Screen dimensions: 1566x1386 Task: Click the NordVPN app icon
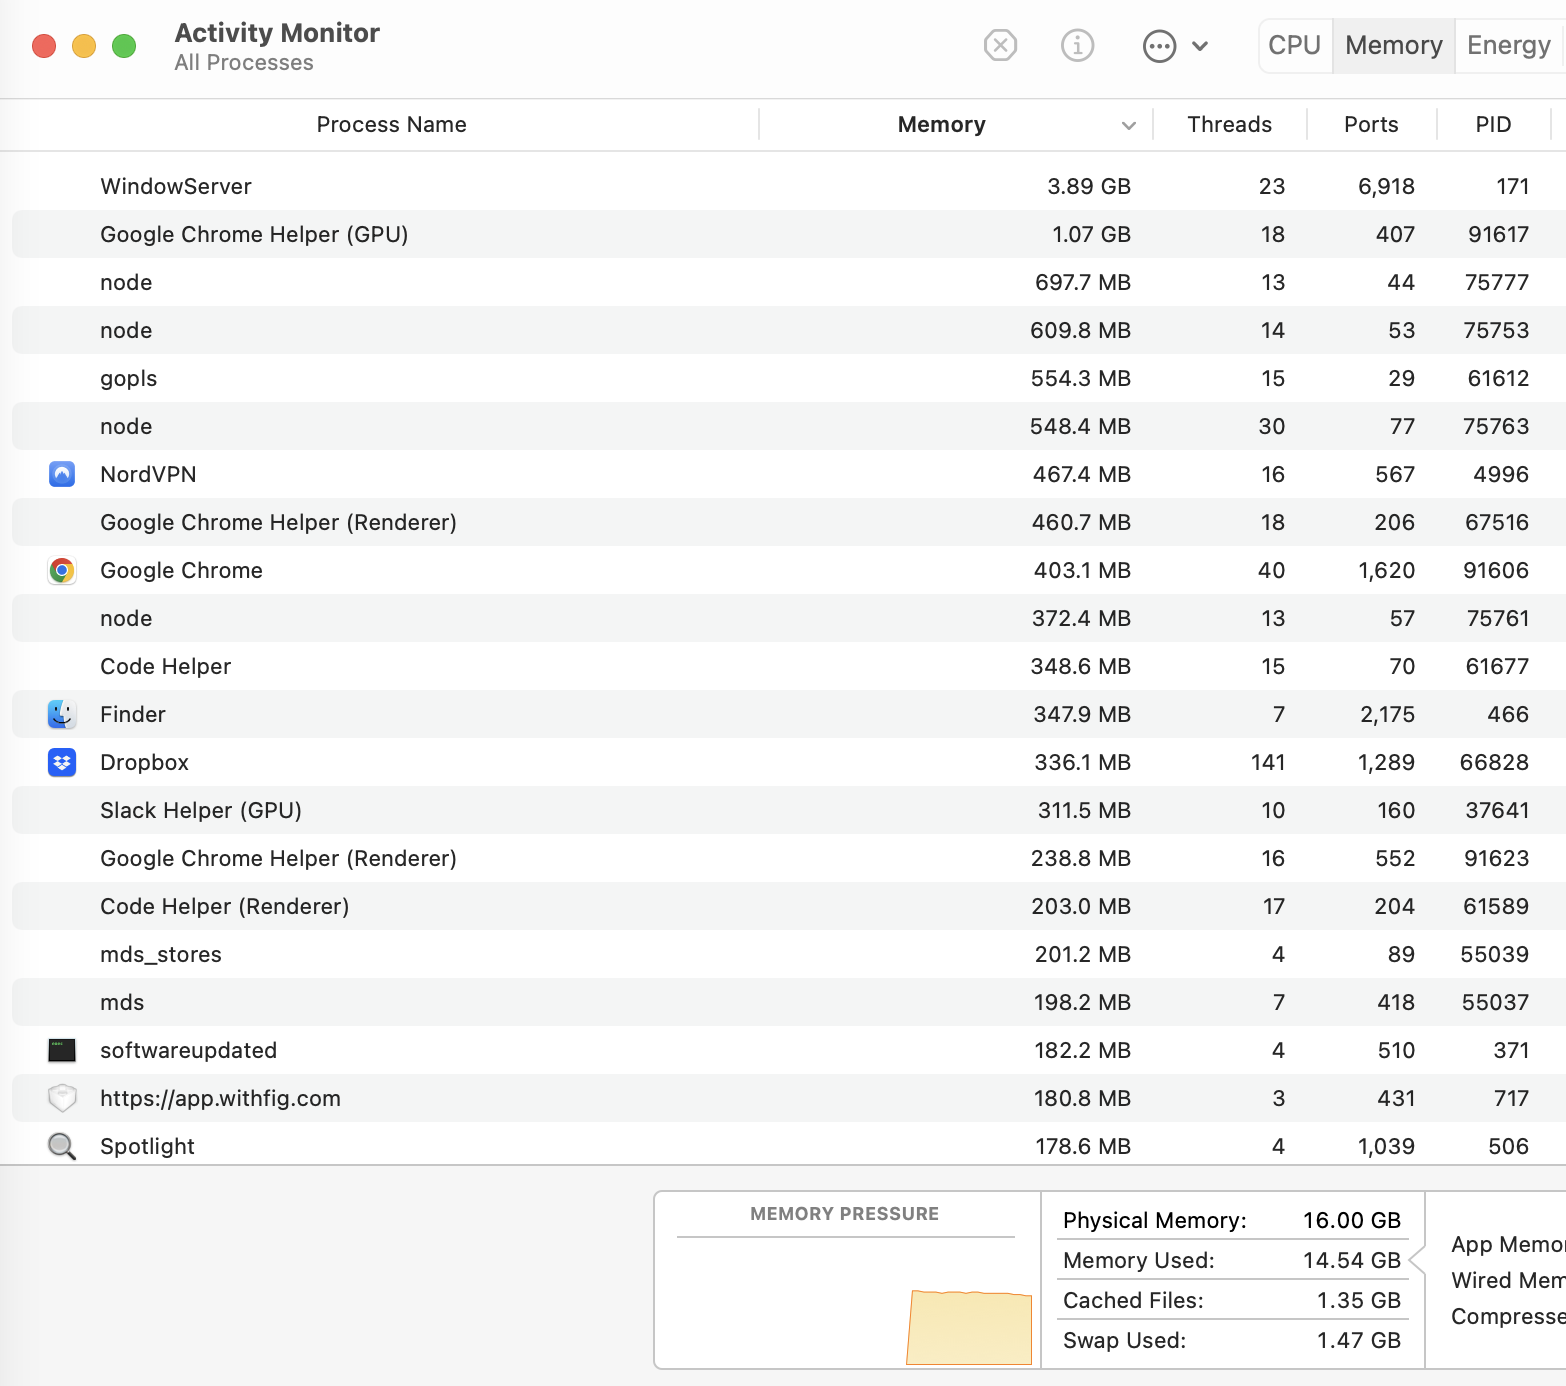click(62, 474)
